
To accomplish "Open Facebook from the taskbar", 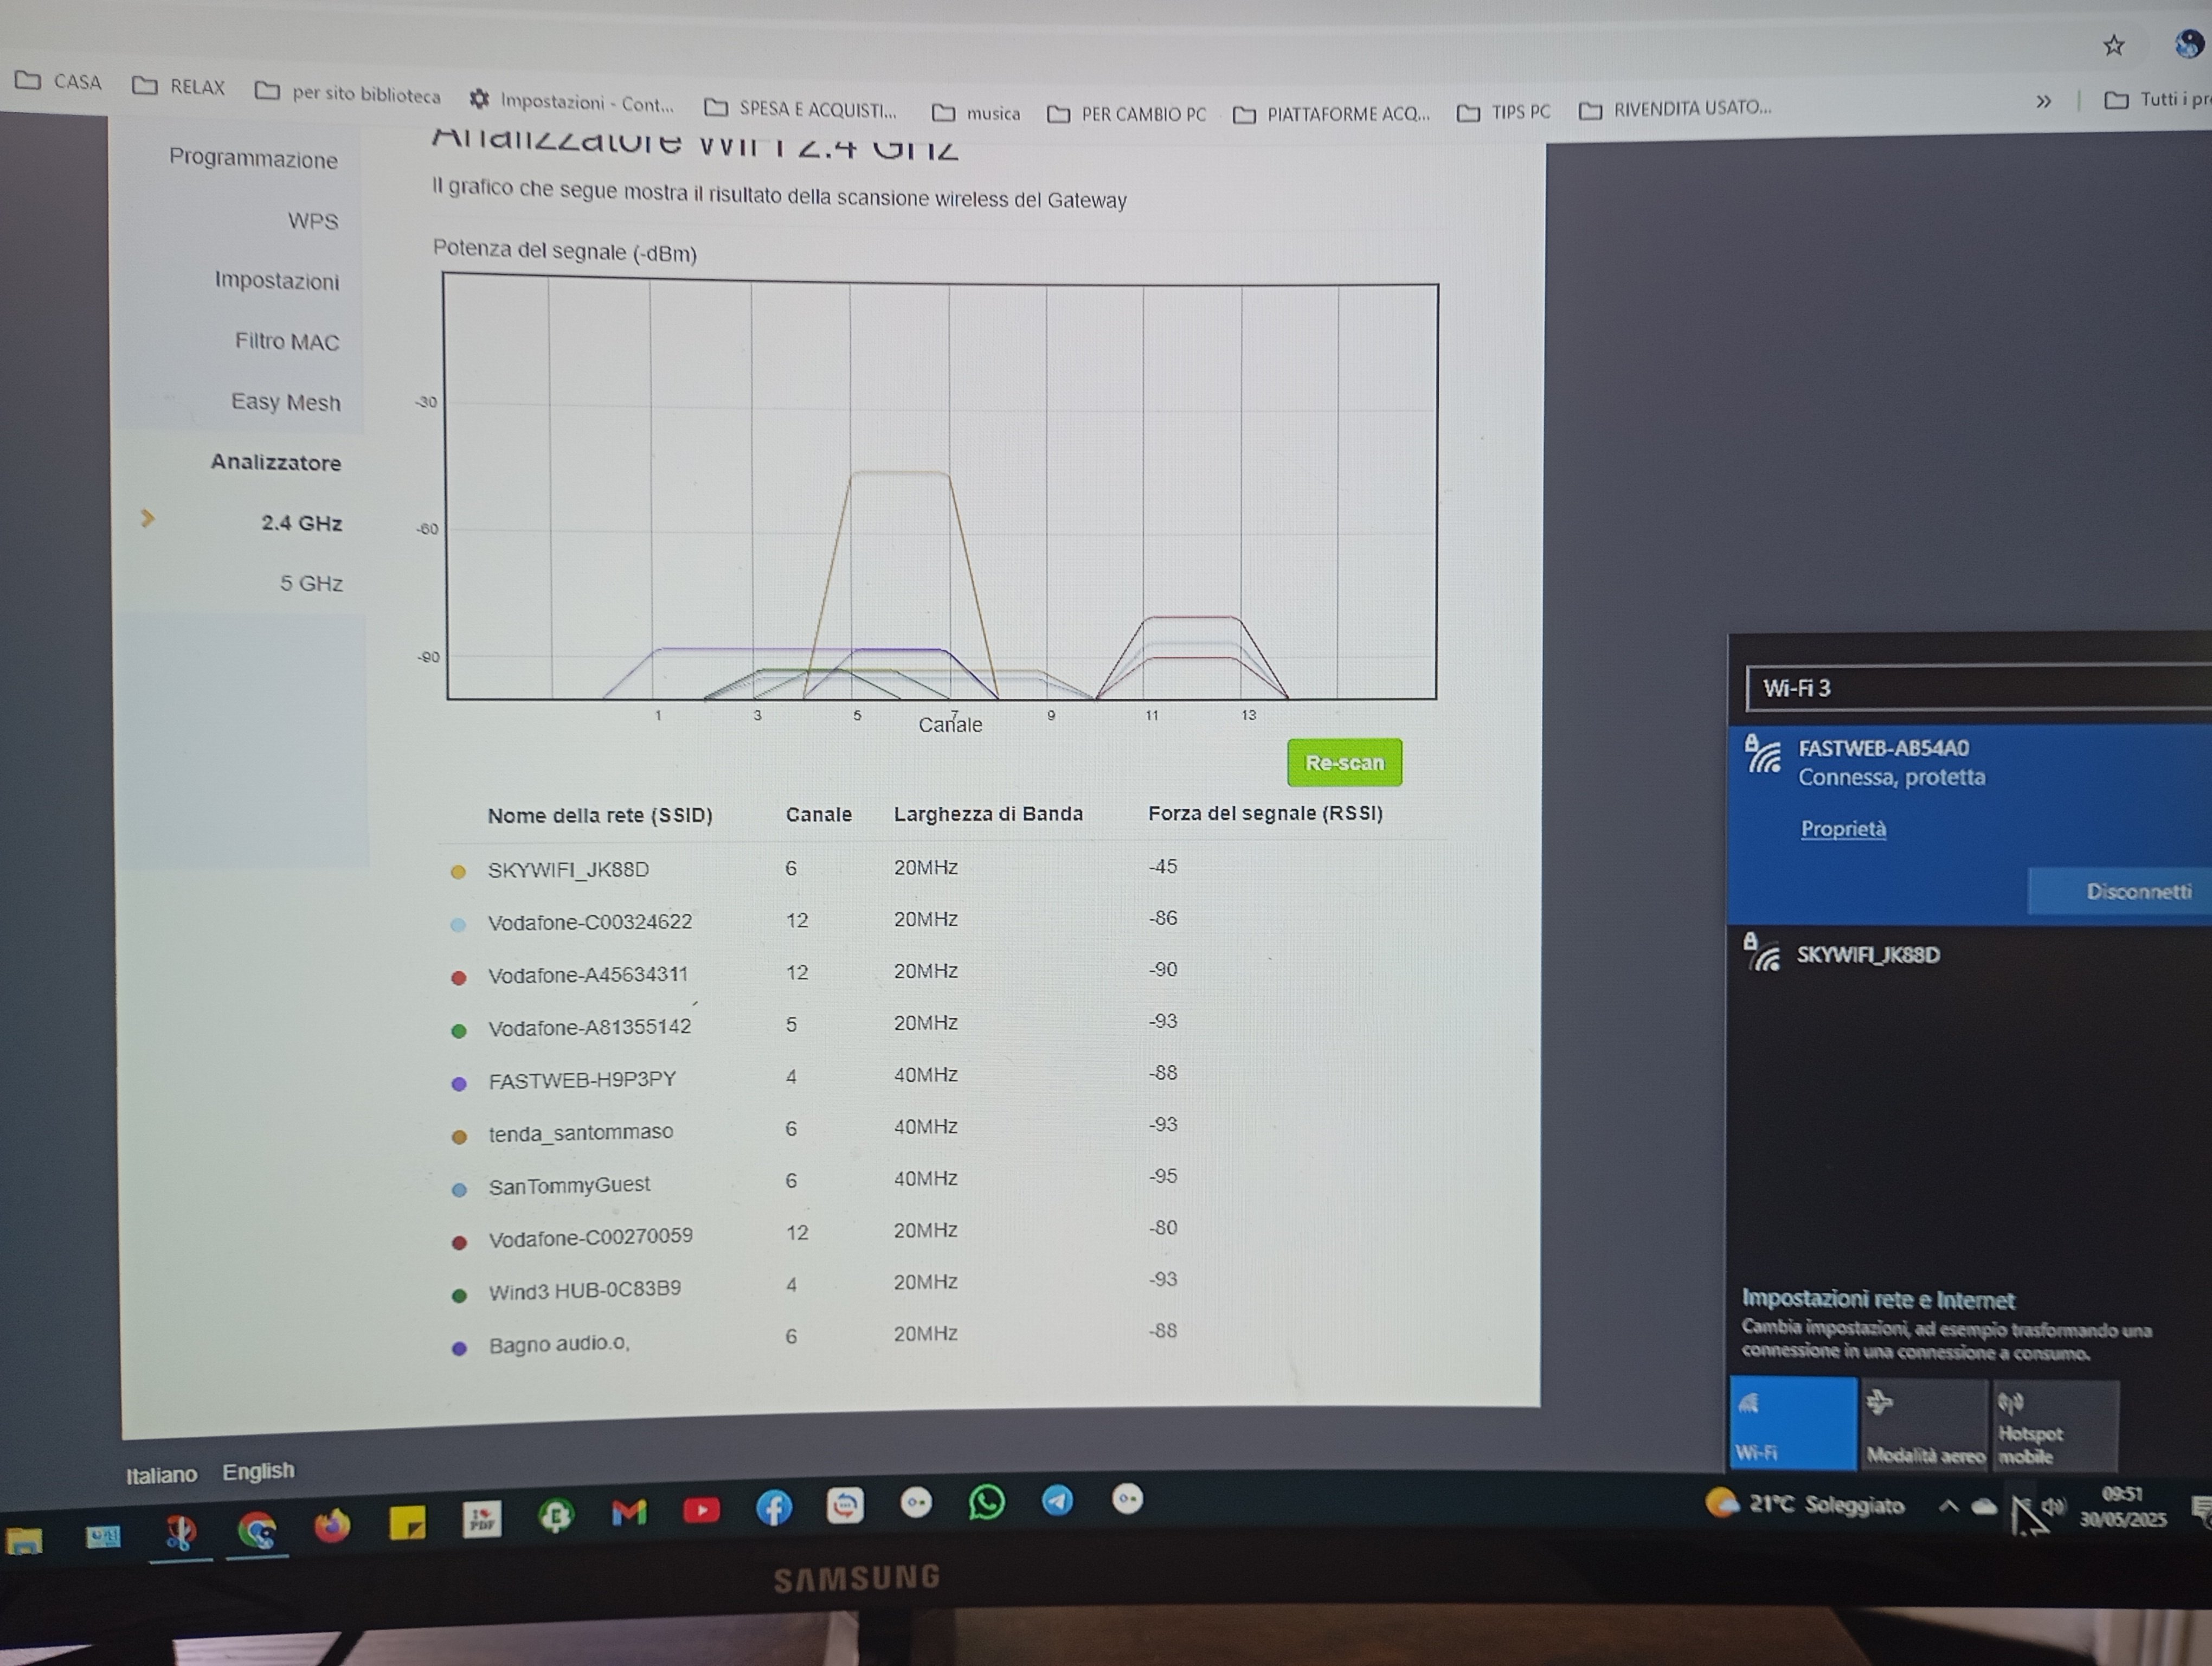I will [x=774, y=1507].
